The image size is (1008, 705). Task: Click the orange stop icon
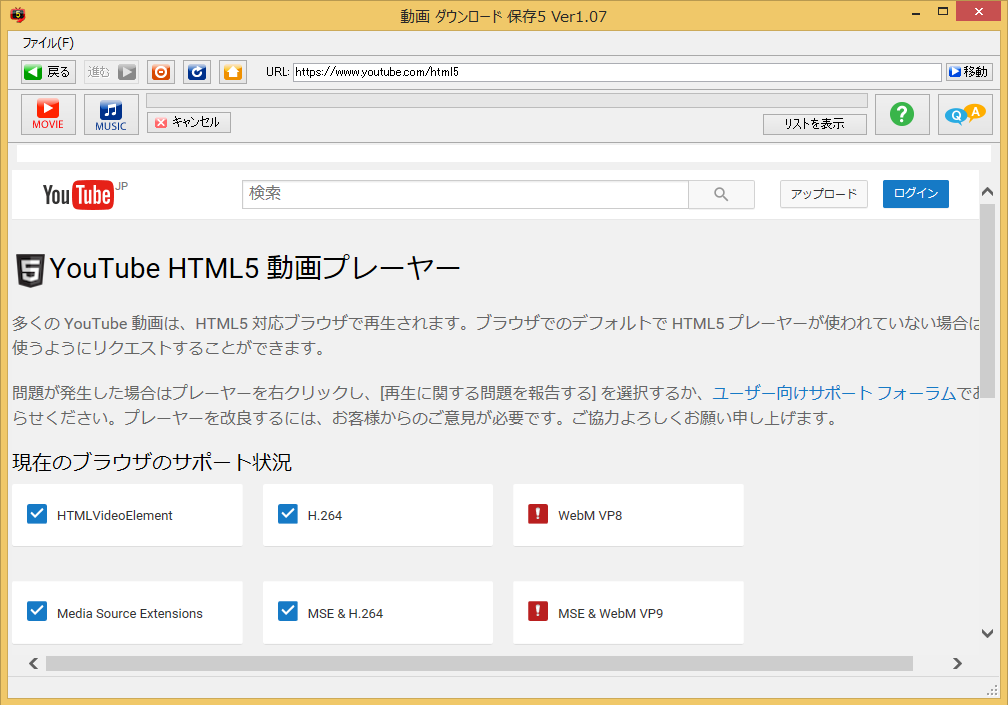[x=161, y=72]
